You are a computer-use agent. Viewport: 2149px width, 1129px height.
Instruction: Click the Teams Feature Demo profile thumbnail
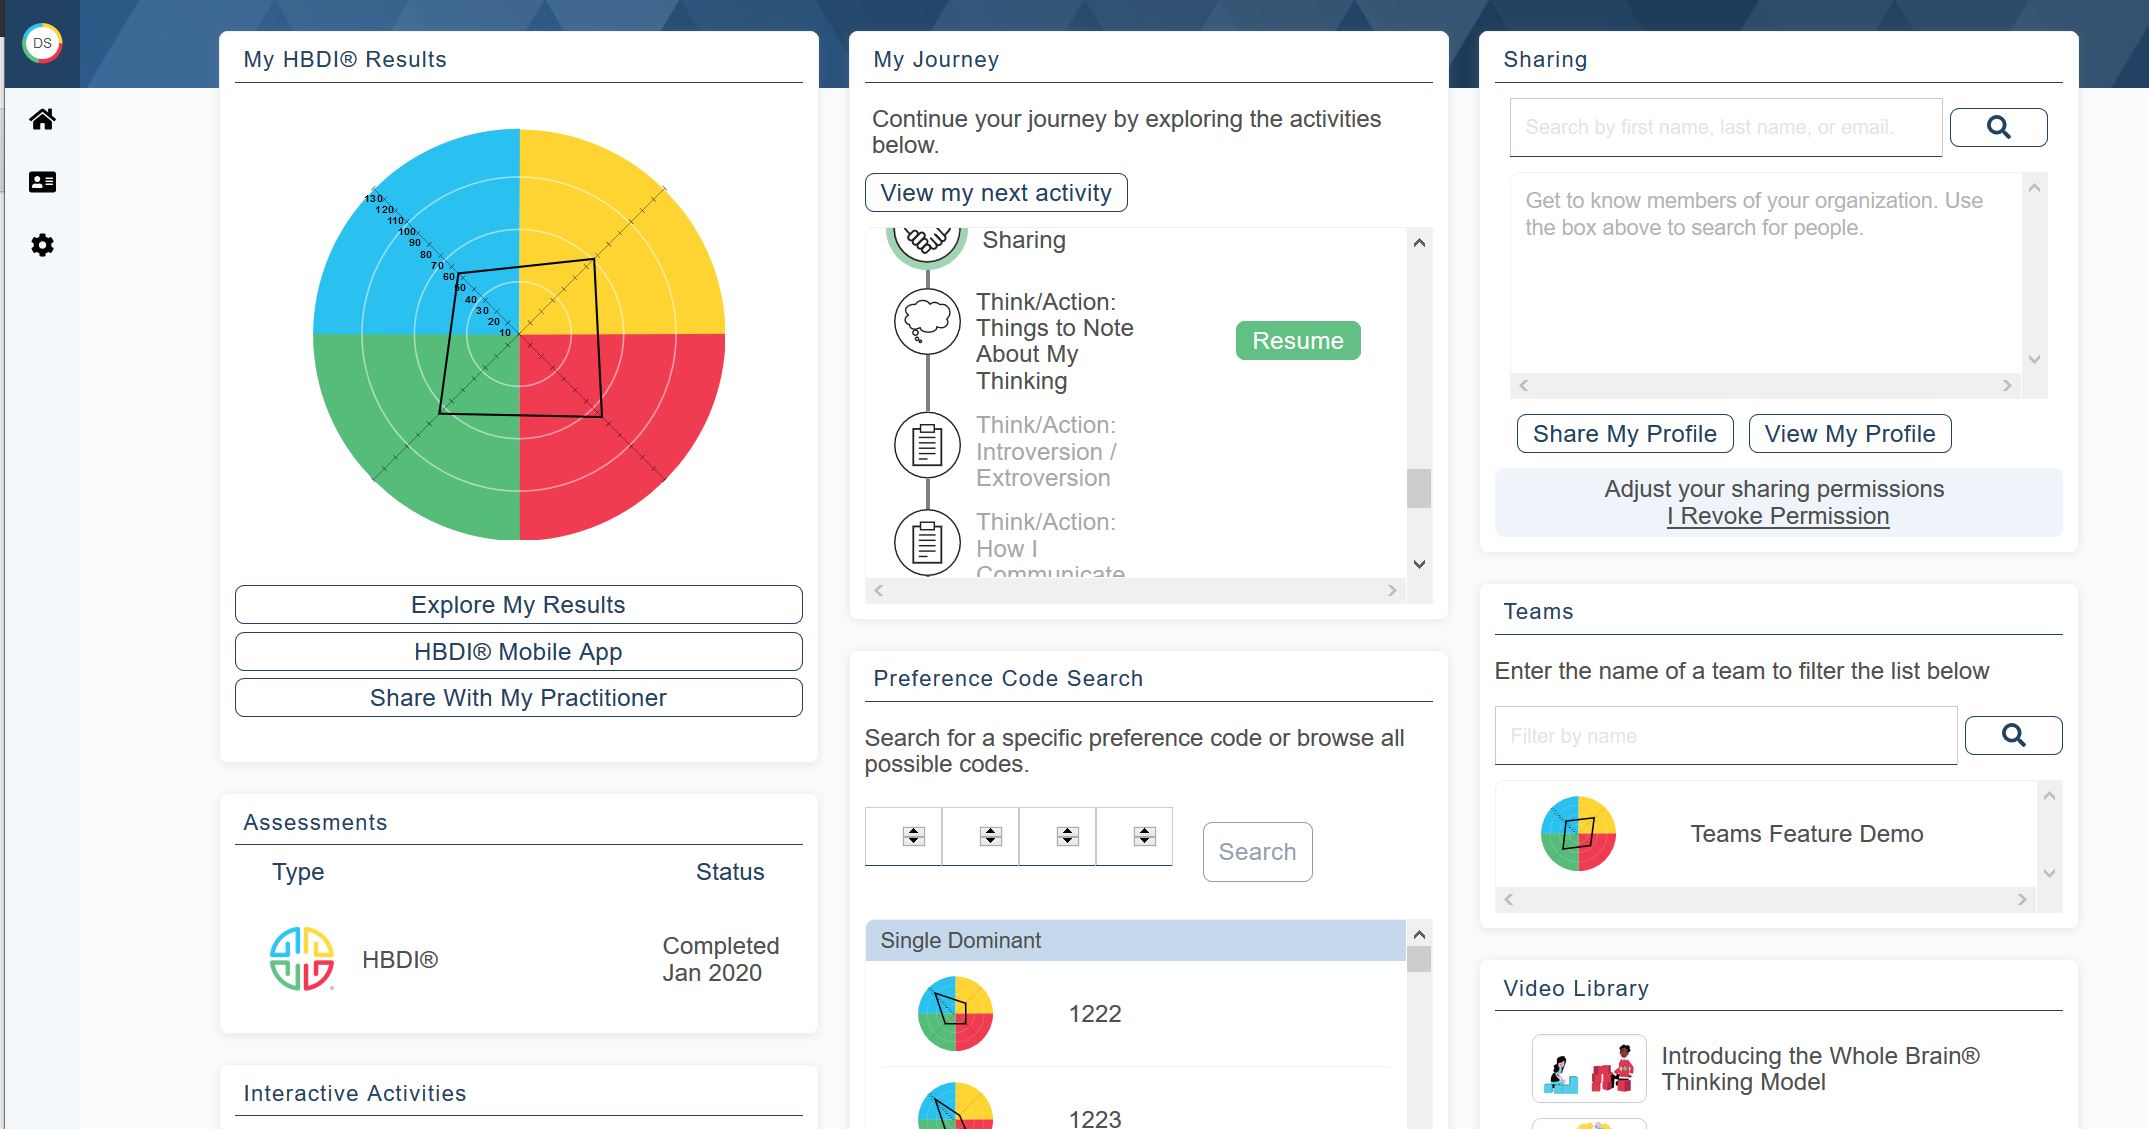pyautogui.click(x=1578, y=834)
